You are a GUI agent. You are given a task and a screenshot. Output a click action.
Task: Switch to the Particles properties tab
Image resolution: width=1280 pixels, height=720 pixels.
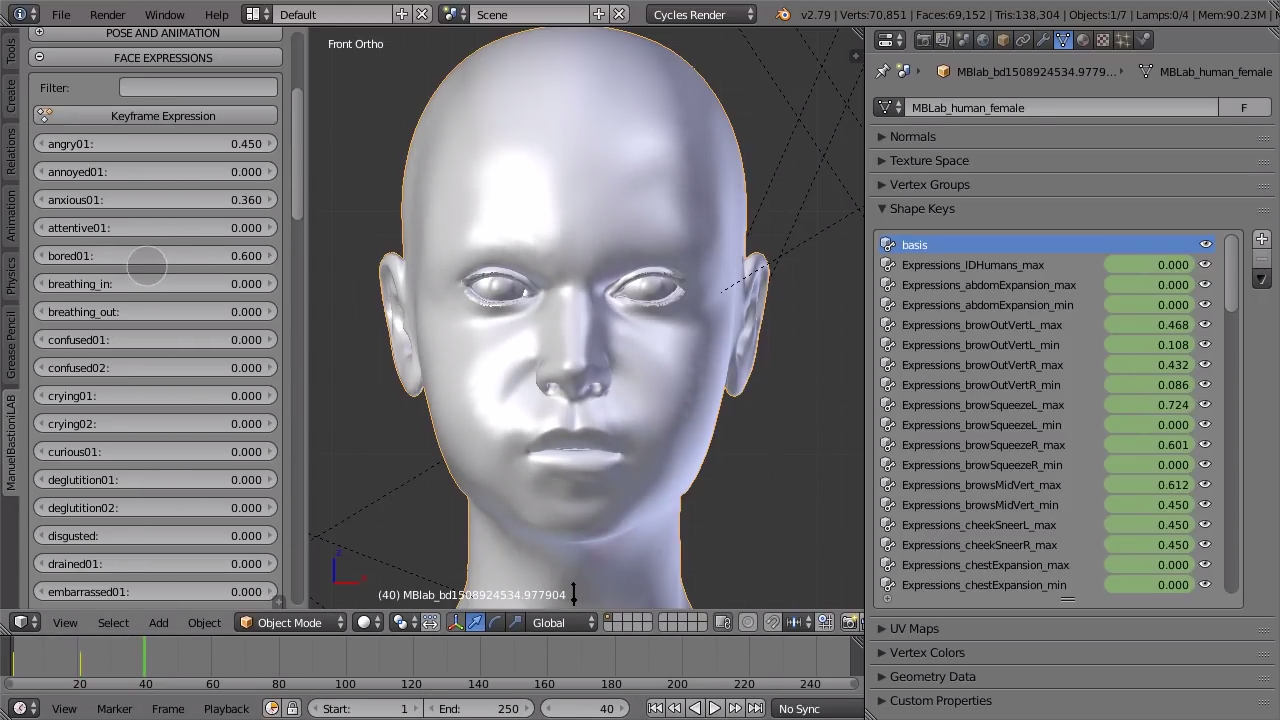pyautogui.click(x=1121, y=39)
